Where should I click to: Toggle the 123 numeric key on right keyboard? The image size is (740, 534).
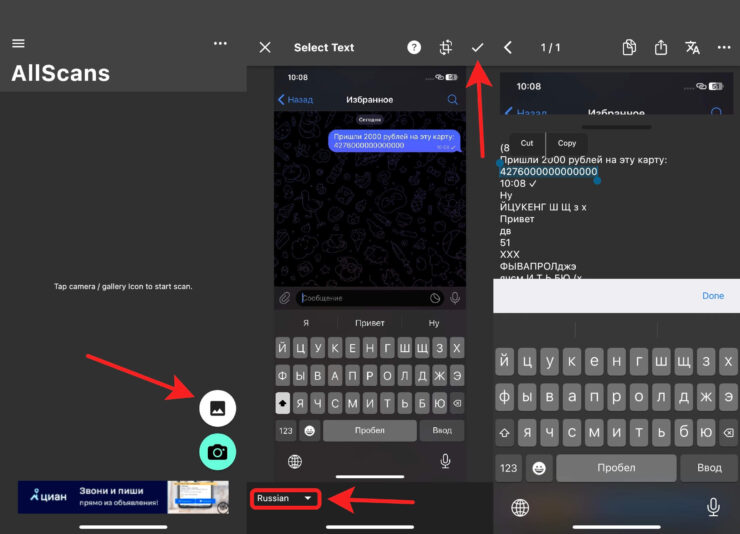pyautogui.click(x=509, y=468)
